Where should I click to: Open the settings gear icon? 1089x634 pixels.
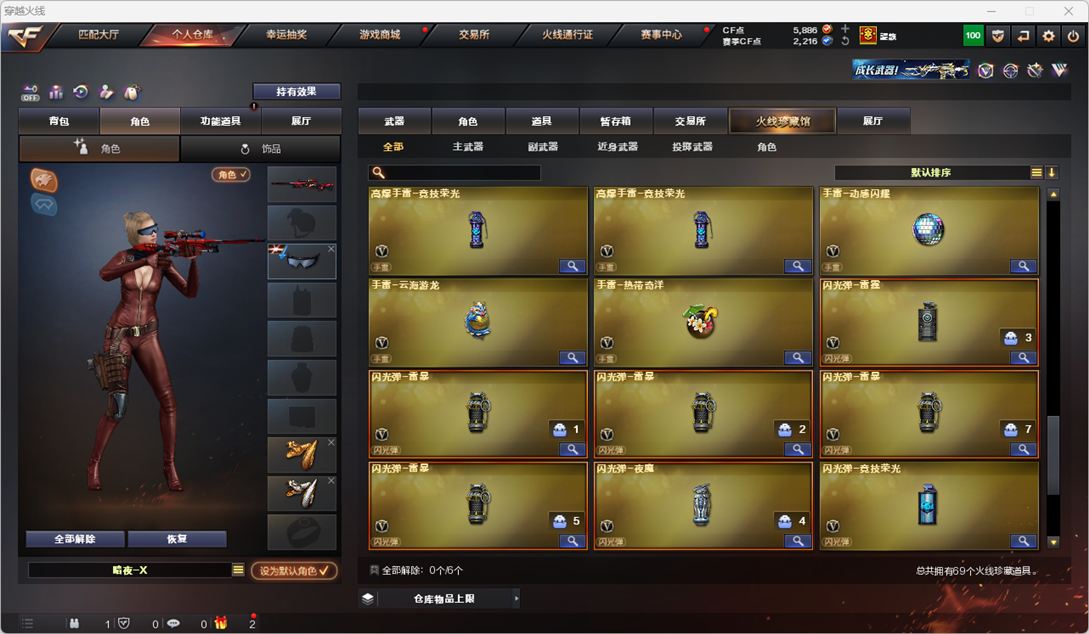point(1048,36)
